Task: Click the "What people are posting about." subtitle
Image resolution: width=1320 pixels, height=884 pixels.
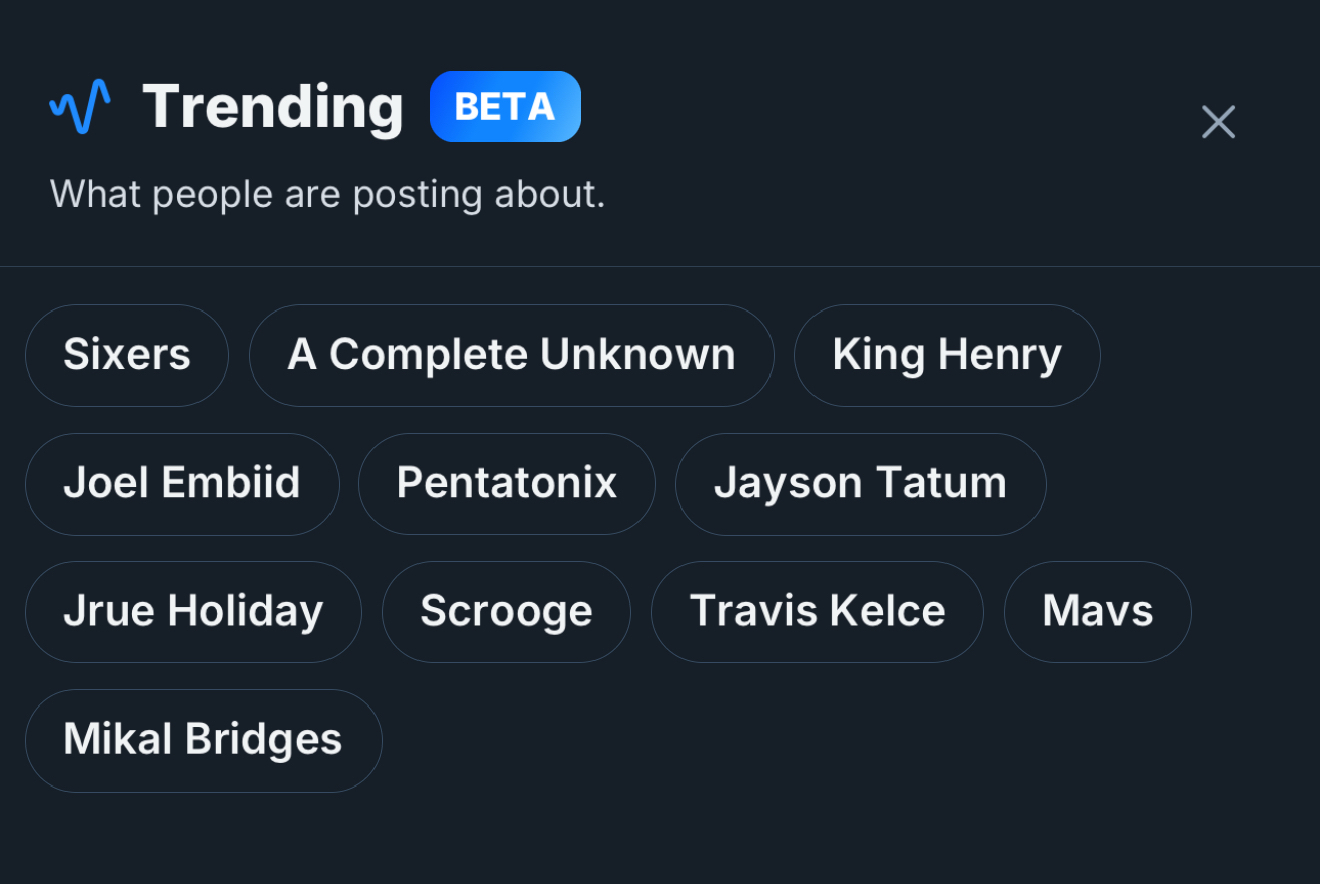Action: (327, 194)
